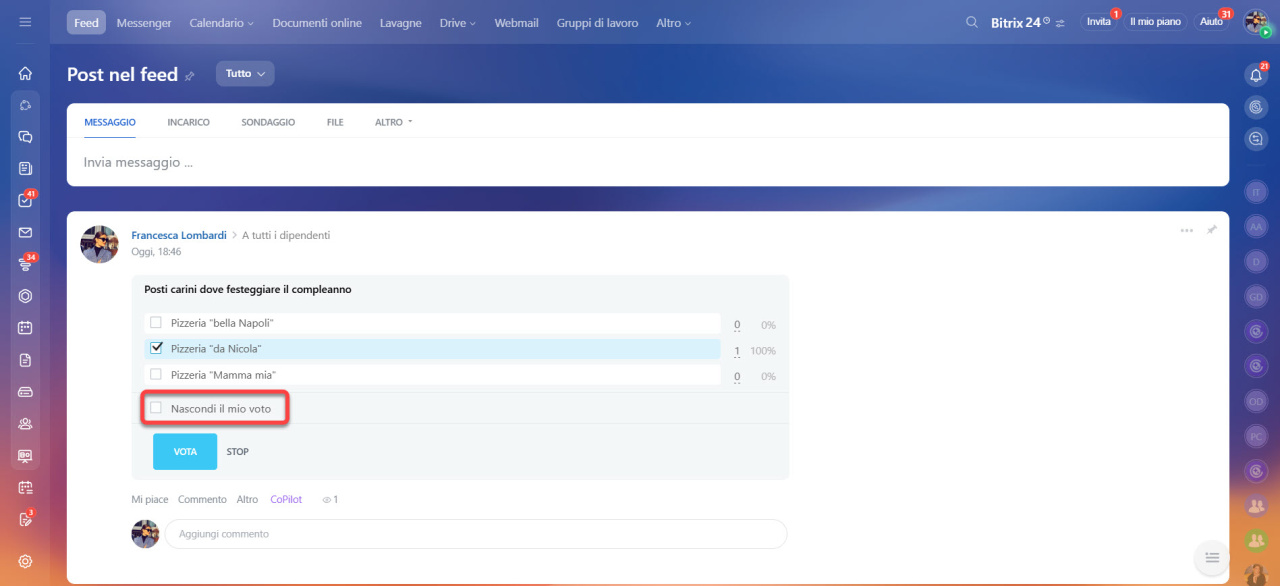
Task: Click the list icon at bottom-right corner
Action: click(x=1211, y=557)
